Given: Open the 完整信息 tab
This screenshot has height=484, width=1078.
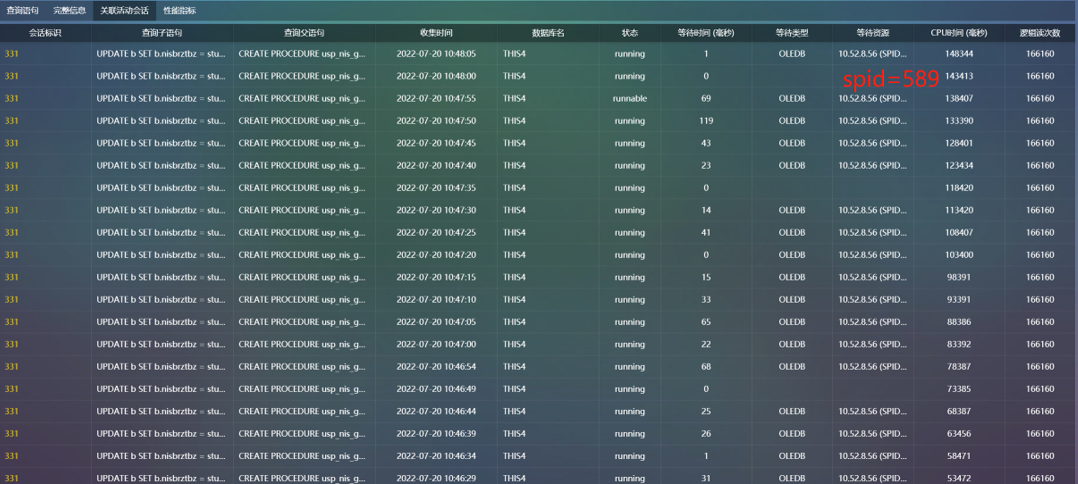Looking at the screenshot, I should pos(69,10).
